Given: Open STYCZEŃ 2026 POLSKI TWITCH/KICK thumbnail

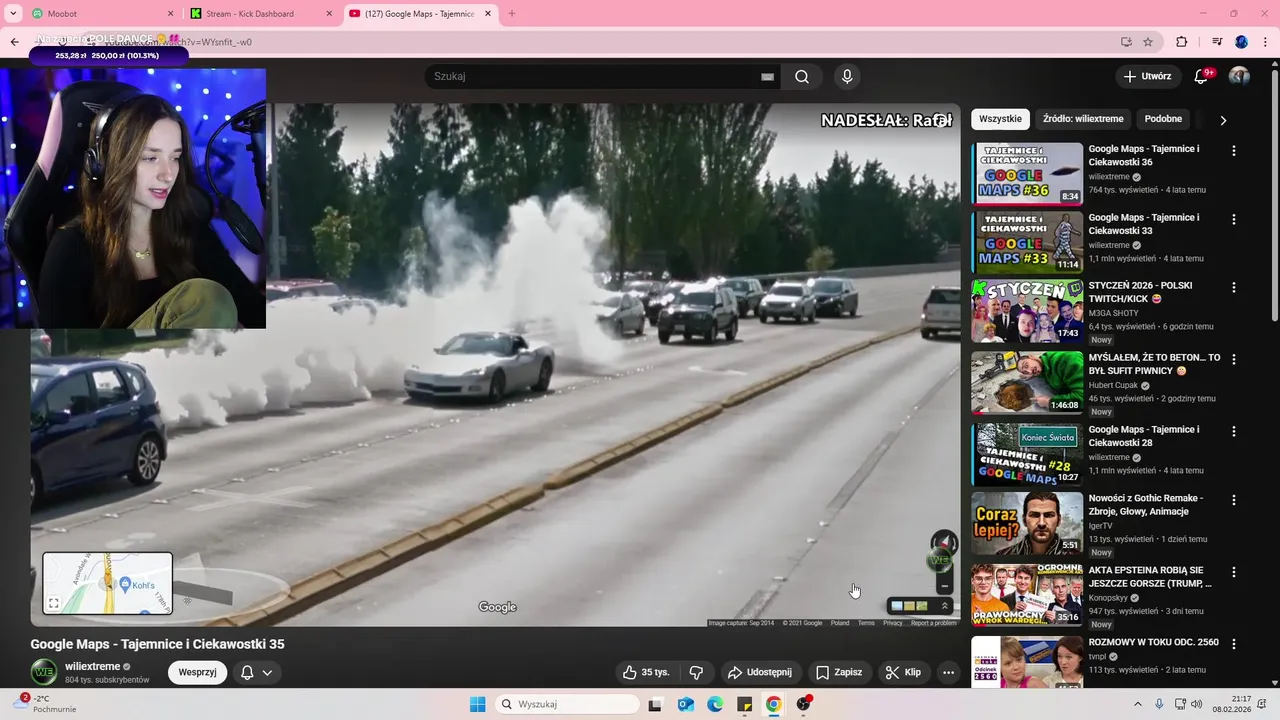Looking at the screenshot, I should pos(1027,310).
